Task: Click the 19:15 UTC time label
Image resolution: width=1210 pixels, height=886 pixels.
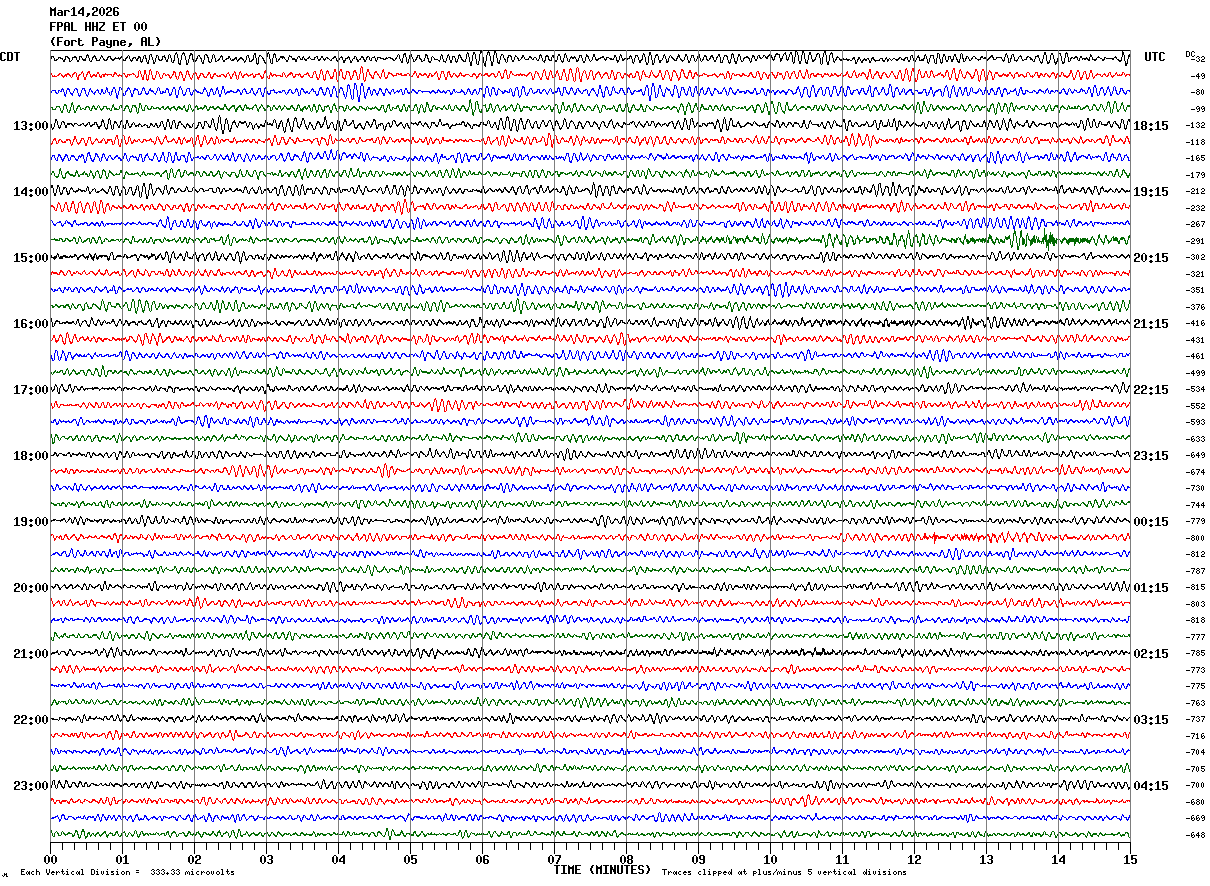Action: click(1150, 192)
